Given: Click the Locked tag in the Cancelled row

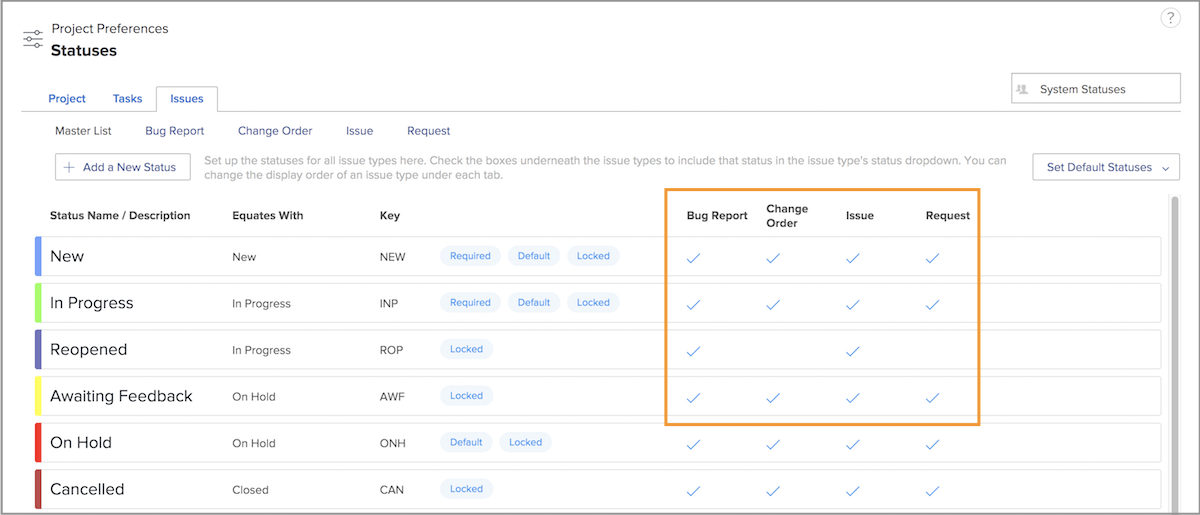Looking at the screenshot, I should point(466,490).
